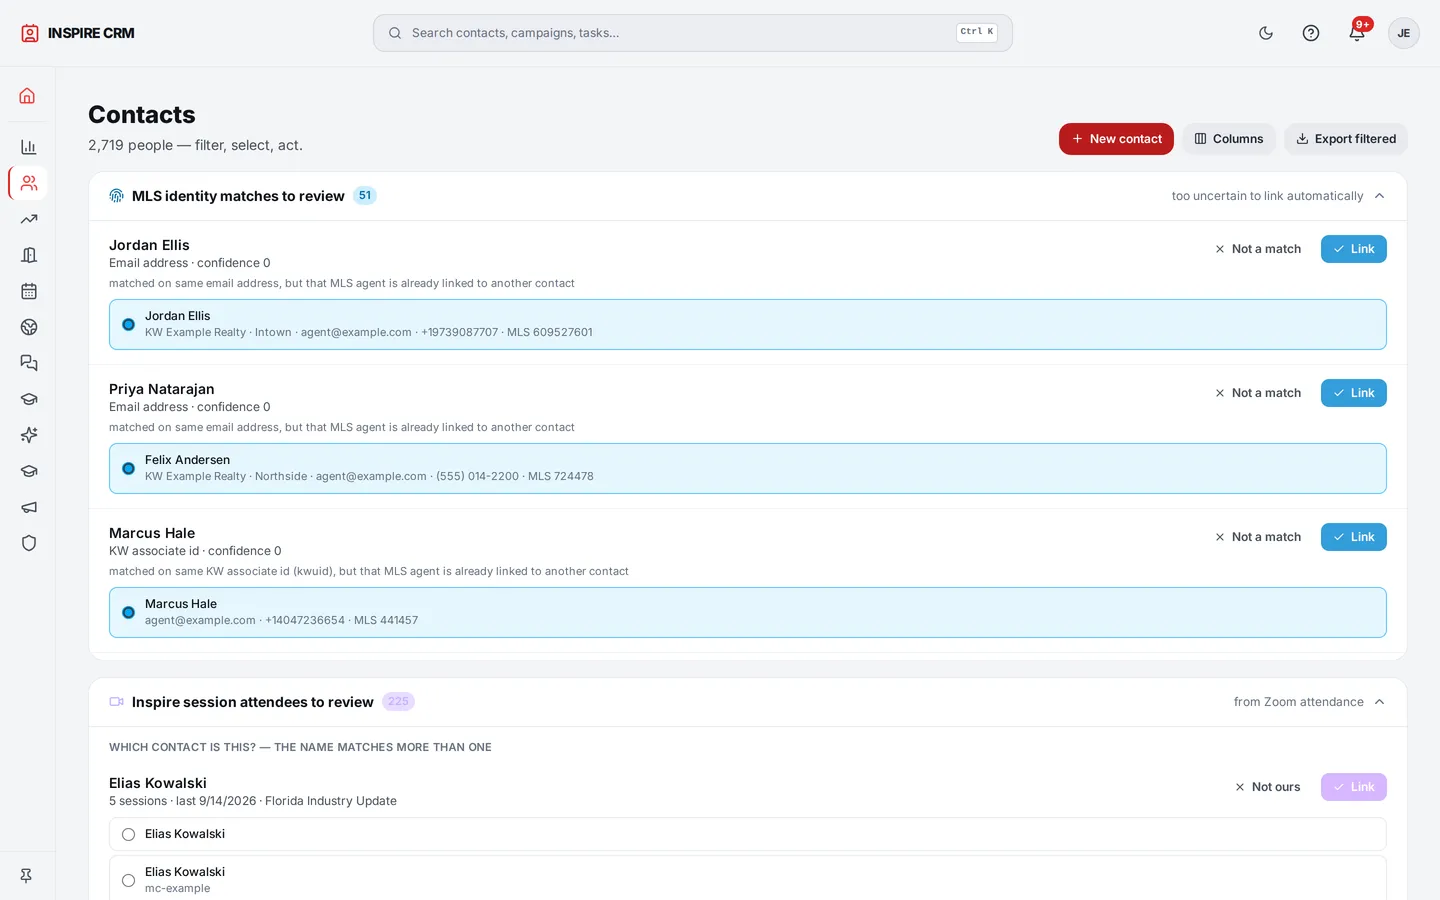Image resolution: width=1440 pixels, height=900 pixels.
Task: Focus the search contacts, campaigns, tasks field
Action: pos(693,33)
